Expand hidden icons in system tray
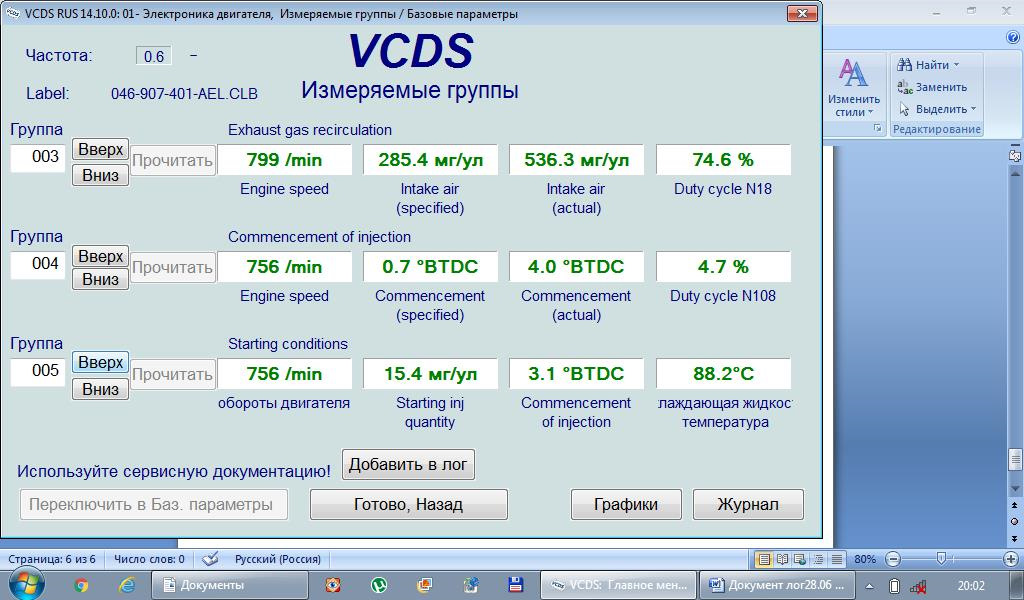This screenshot has width=1024, height=600. pos(870,586)
